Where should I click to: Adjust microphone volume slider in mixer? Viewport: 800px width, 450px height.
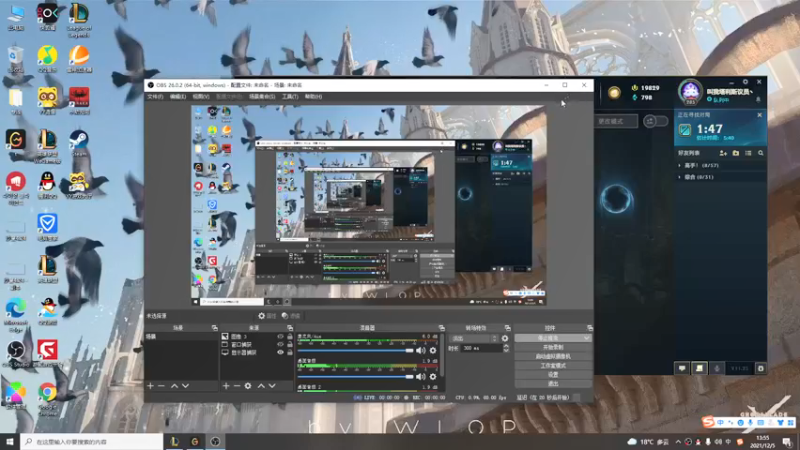click(x=356, y=351)
